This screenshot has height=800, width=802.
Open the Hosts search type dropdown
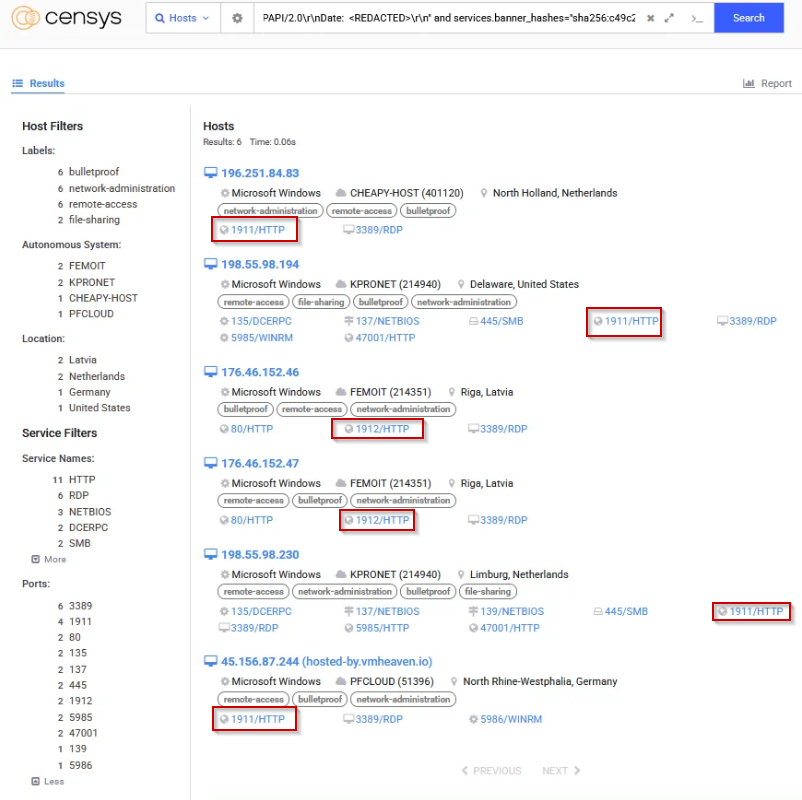[x=183, y=18]
